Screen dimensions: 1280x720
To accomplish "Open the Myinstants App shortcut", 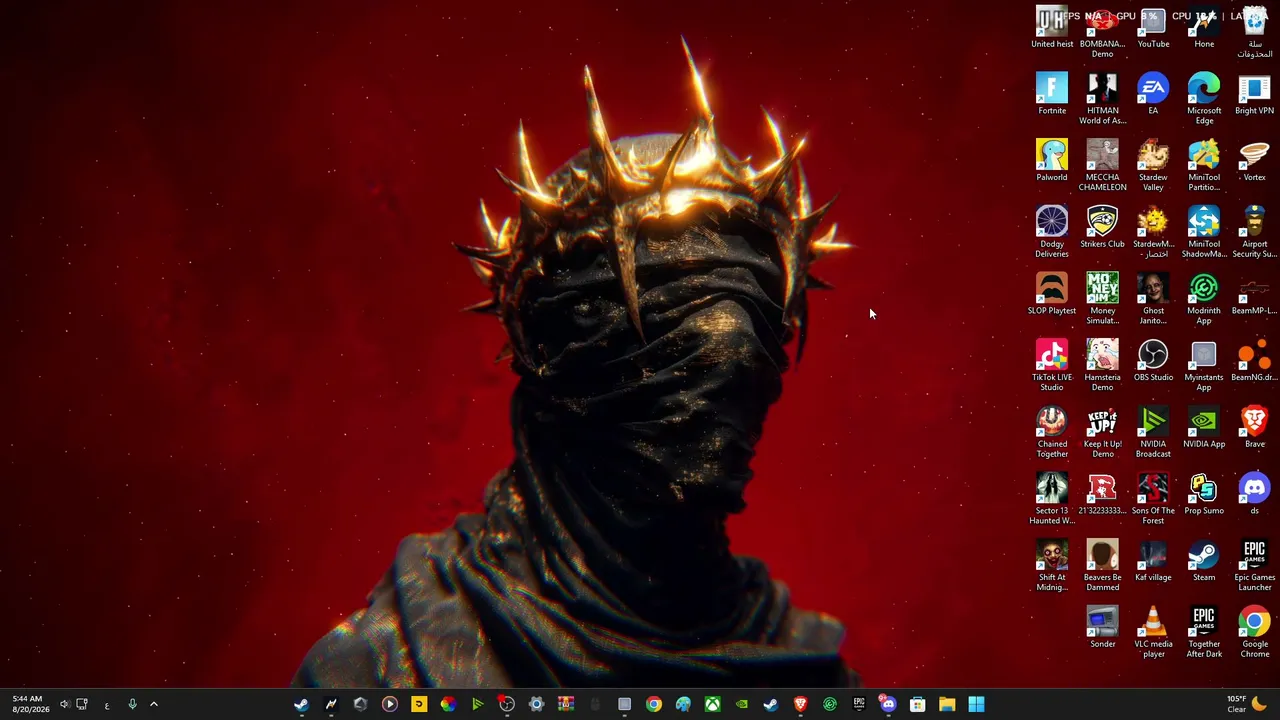I will point(1204,366).
